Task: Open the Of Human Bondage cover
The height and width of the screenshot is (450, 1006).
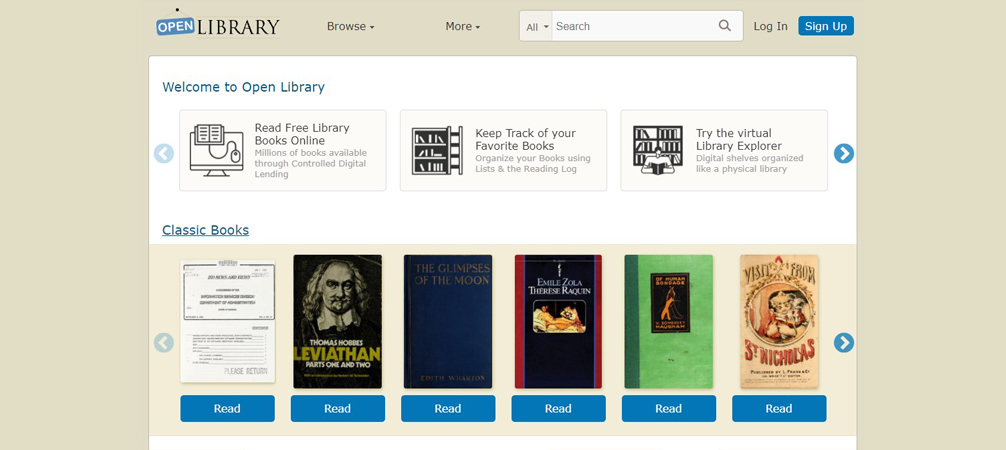Action: click(669, 322)
